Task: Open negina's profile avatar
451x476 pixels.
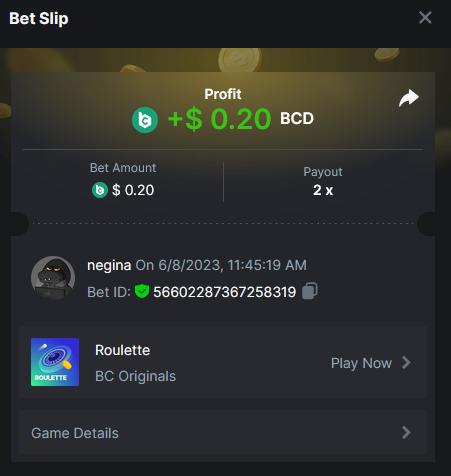Action: tap(53, 278)
